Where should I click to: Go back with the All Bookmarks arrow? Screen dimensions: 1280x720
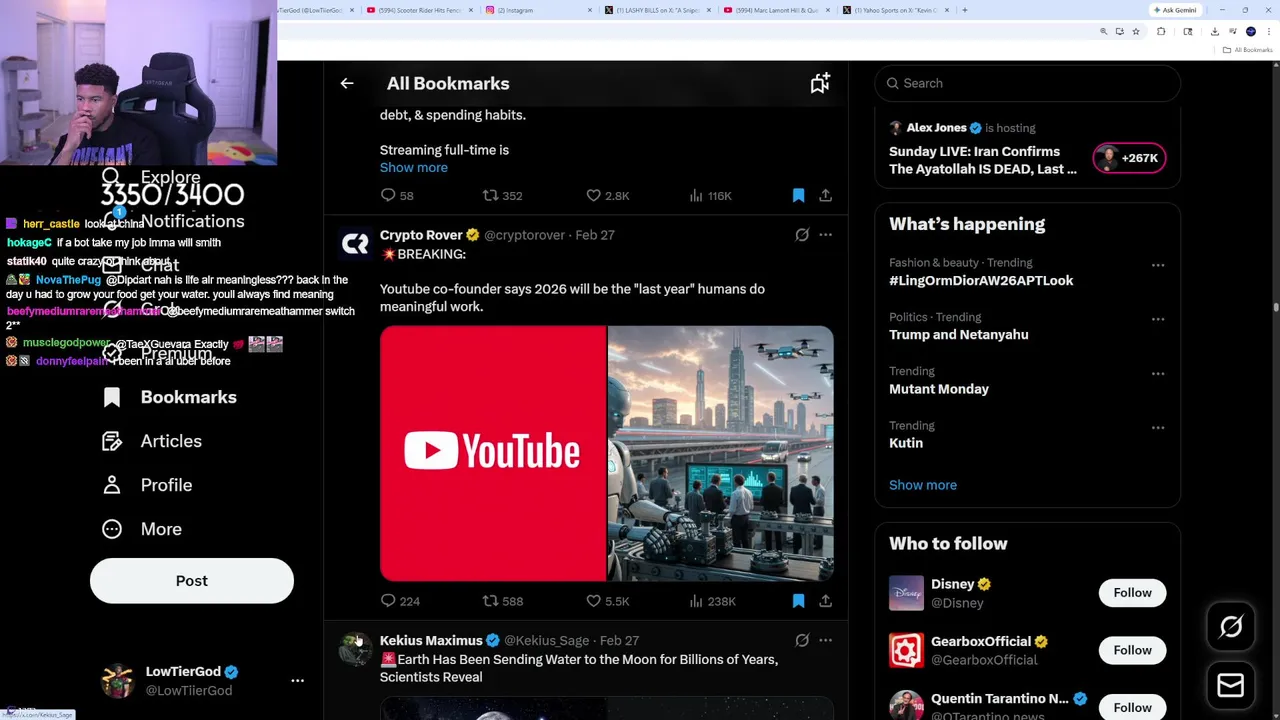pos(347,84)
